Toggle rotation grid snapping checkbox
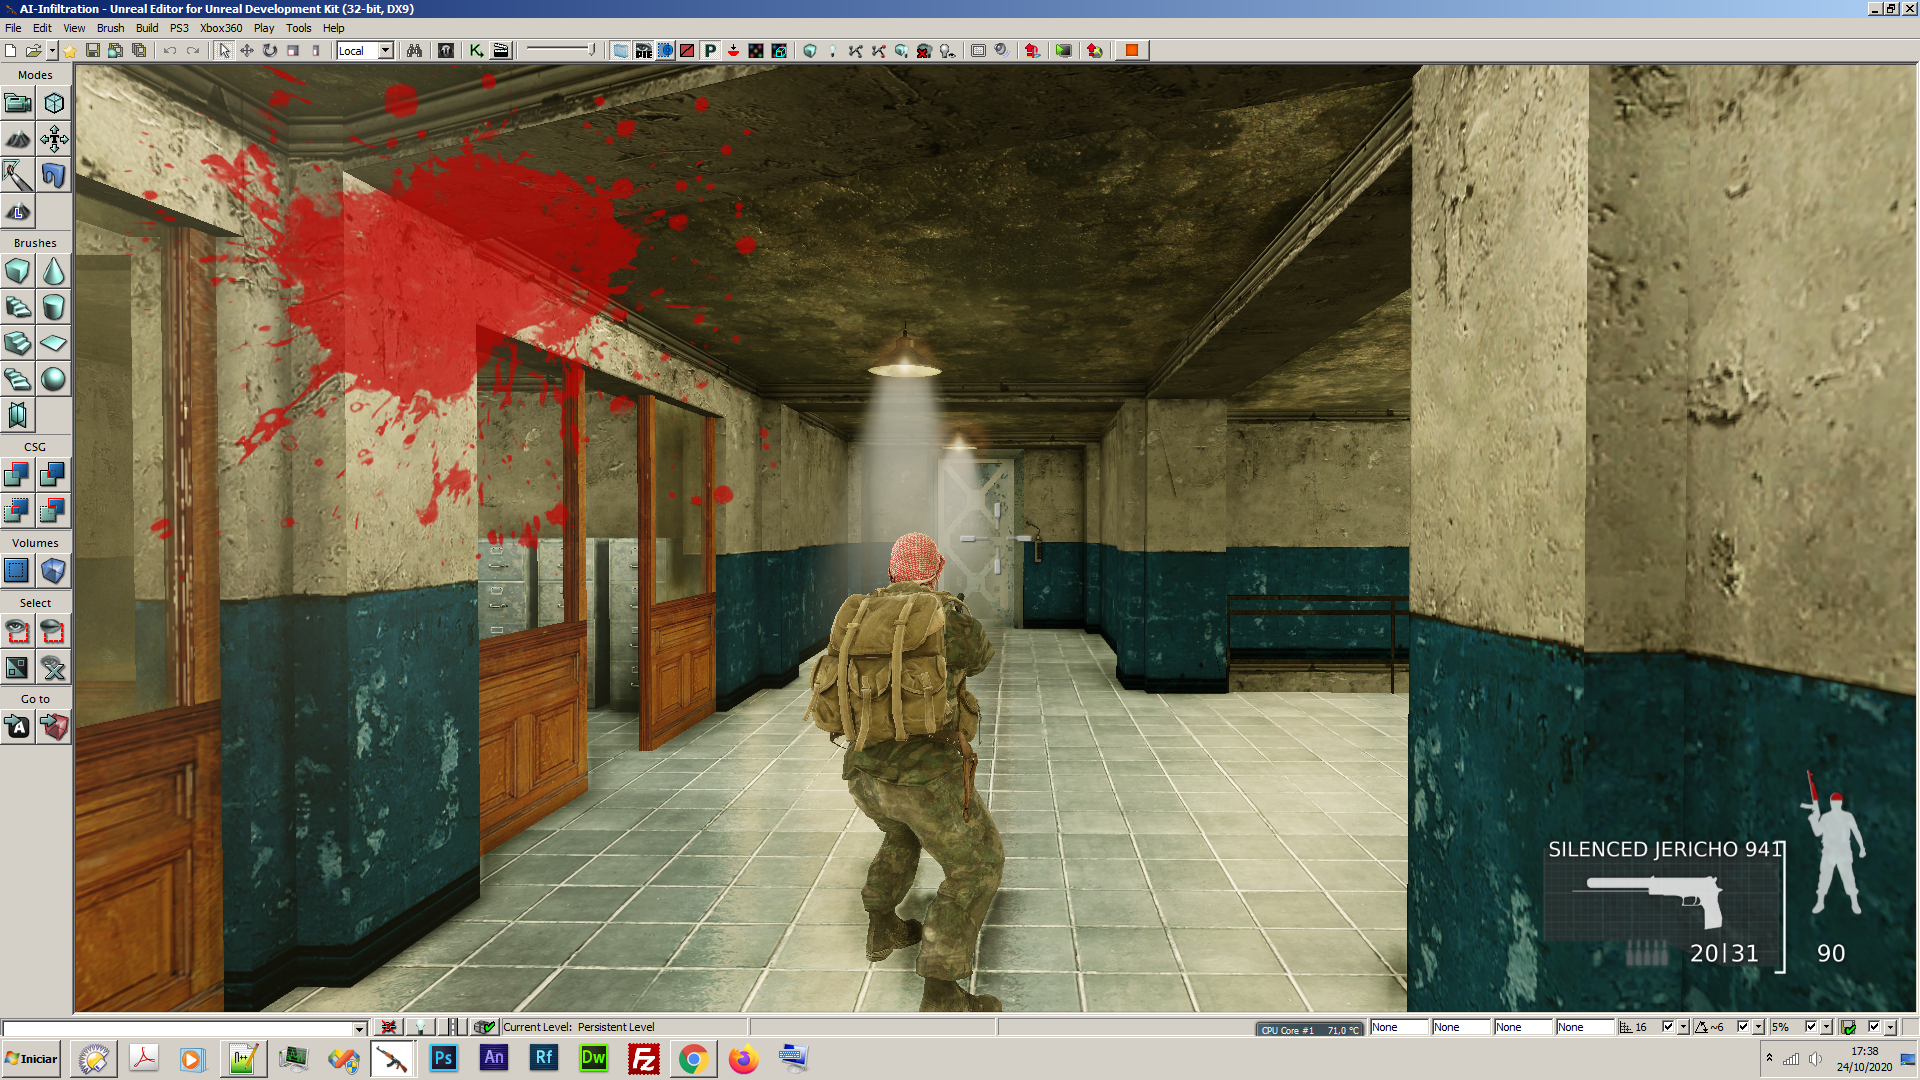The image size is (1920, 1080). click(x=1743, y=1027)
